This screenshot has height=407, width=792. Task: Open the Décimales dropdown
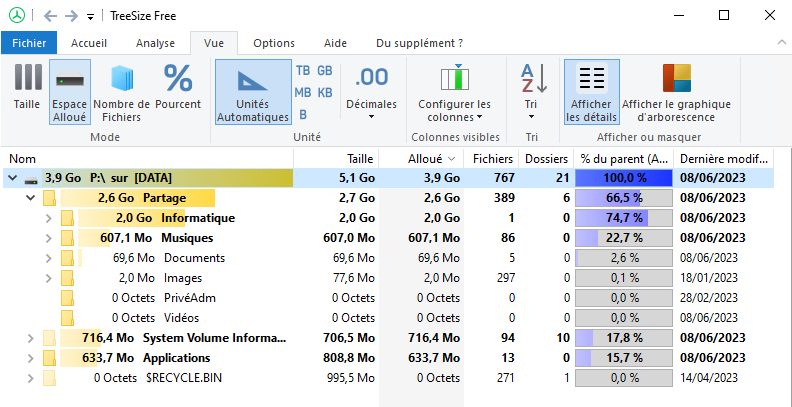click(x=371, y=91)
